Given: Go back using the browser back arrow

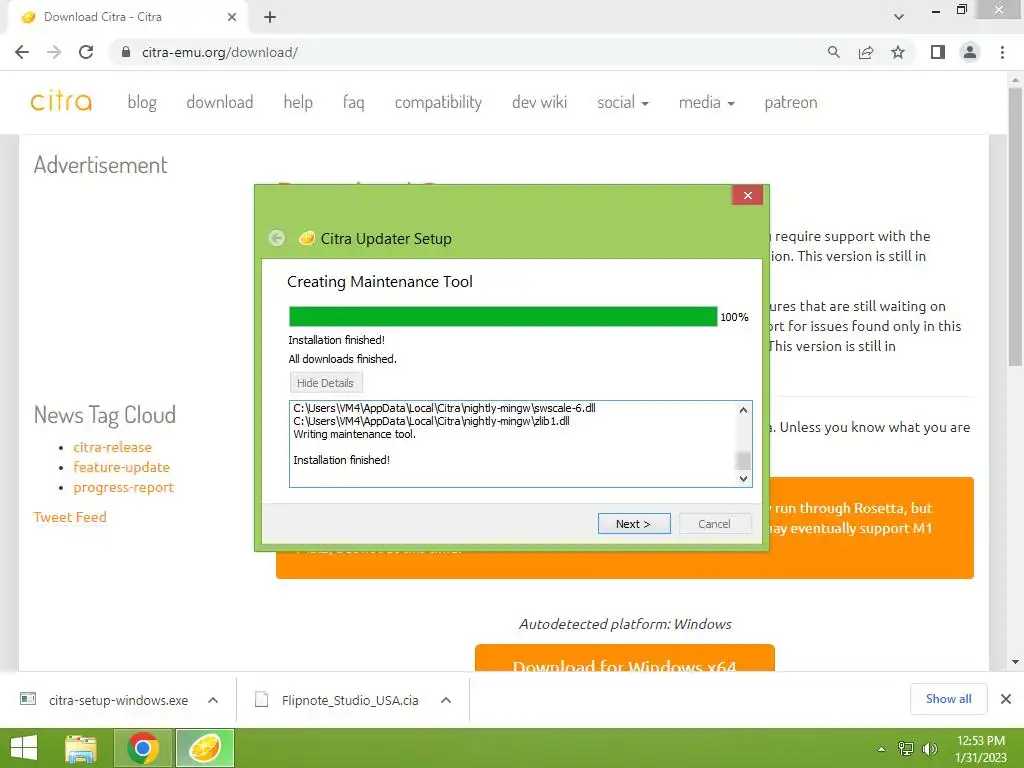Looking at the screenshot, I should pyautogui.click(x=22, y=52).
